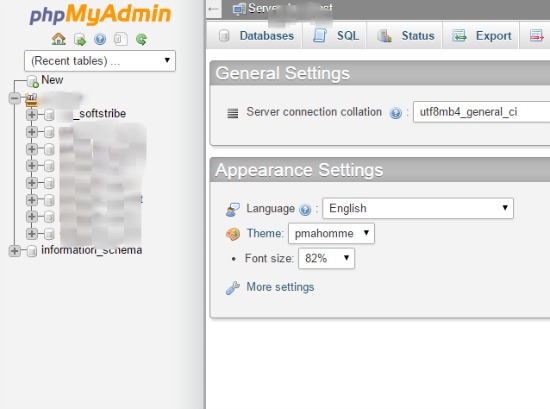Open the Import tab icon
Viewport: 550px width, 409px height.
point(536,36)
